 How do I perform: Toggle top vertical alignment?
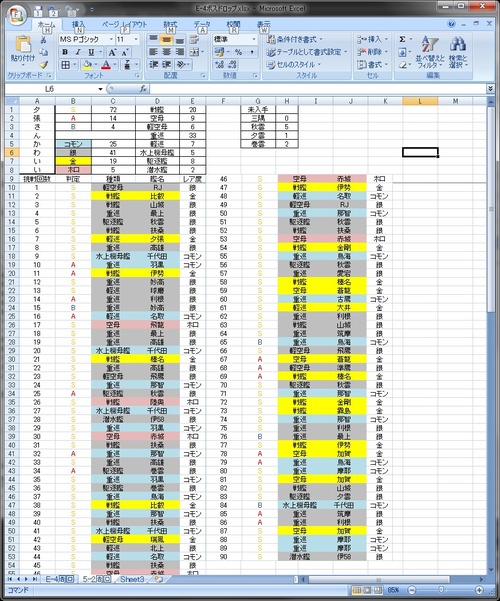pyautogui.click(x=153, y=39)
